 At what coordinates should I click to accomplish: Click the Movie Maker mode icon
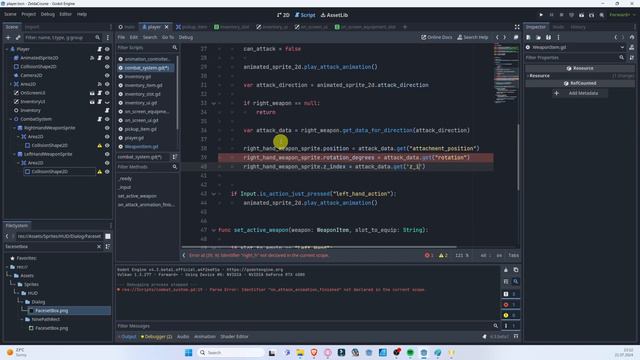[x=602, y=15]
